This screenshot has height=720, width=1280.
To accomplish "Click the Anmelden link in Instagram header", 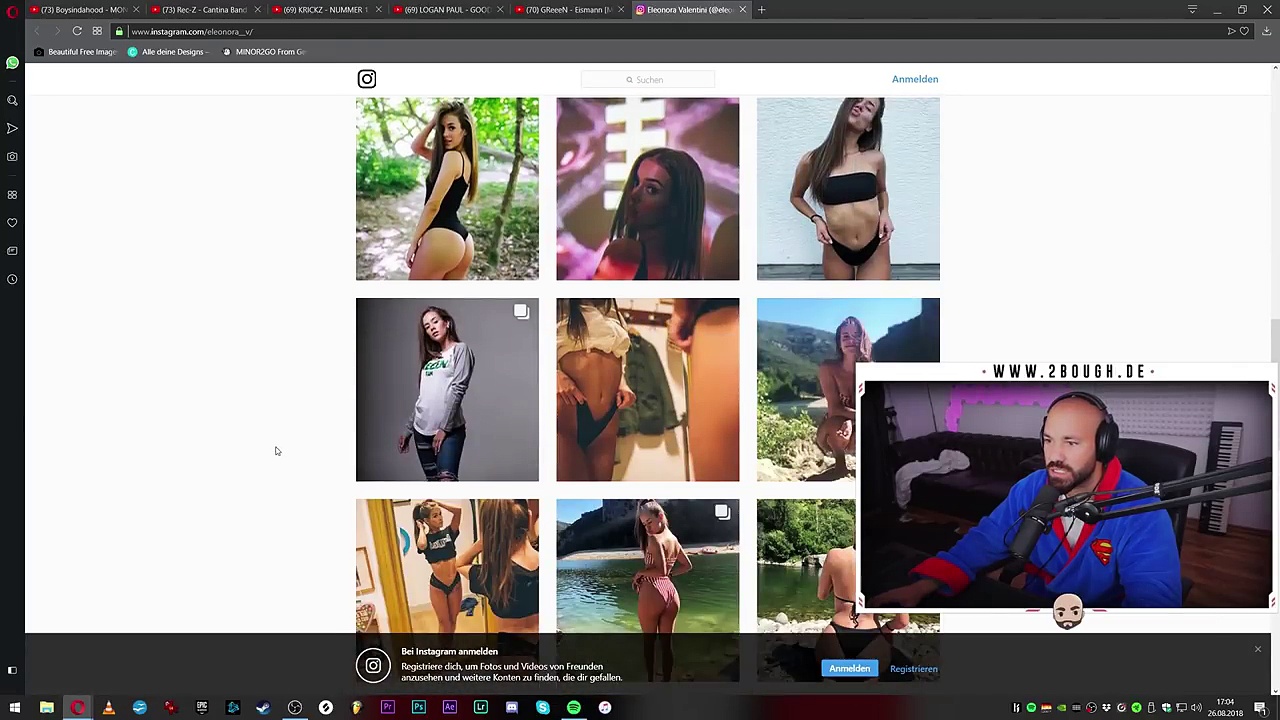I will 914,79.
